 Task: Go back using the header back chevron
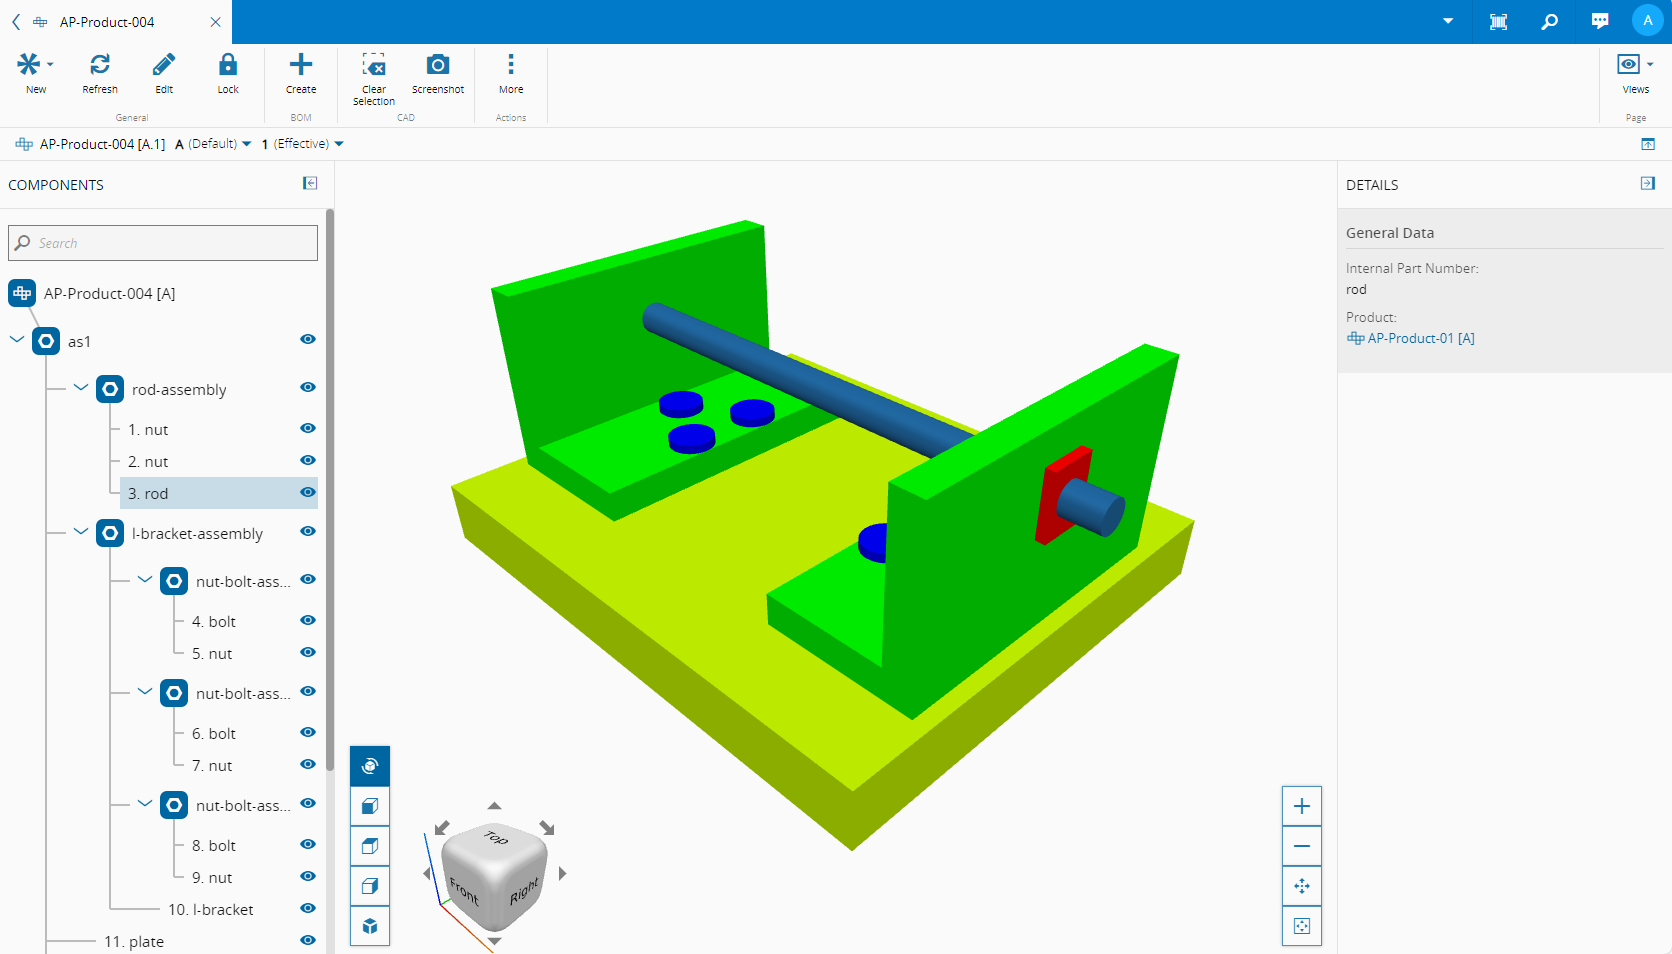coord(16,22)
